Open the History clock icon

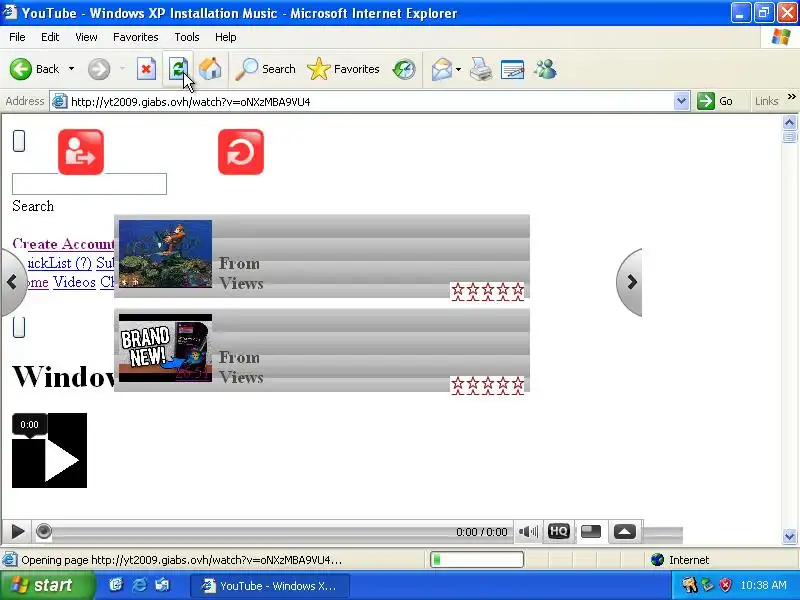pos(404,69)
